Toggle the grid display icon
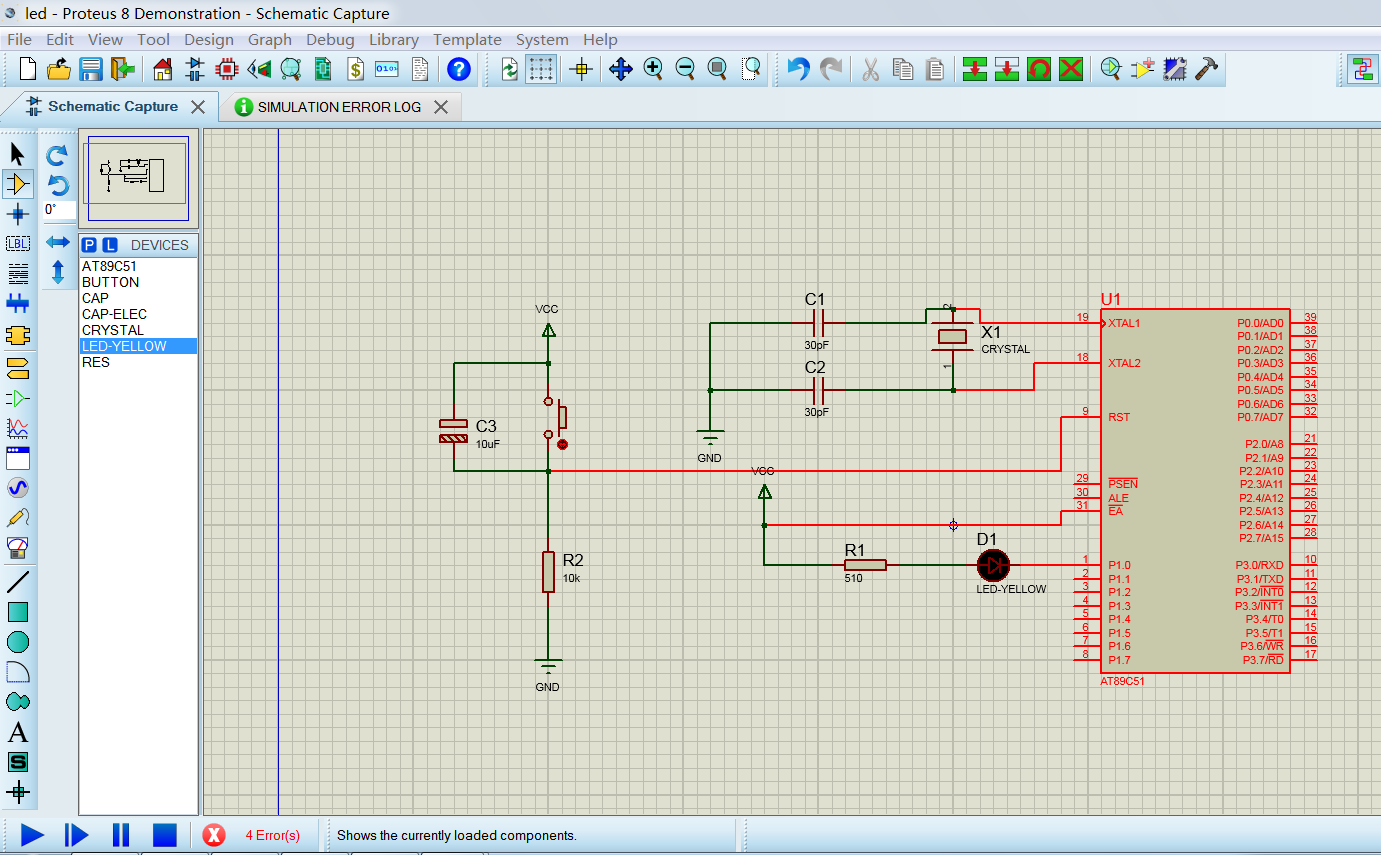The height and width of the screenshot is (855, 1381). [x=541, y=69]
